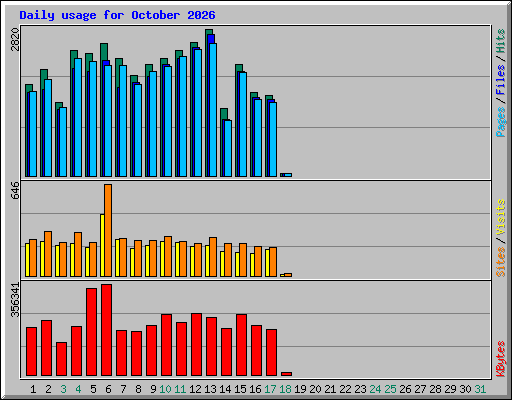Click the Sites legend label

(501, 262)
